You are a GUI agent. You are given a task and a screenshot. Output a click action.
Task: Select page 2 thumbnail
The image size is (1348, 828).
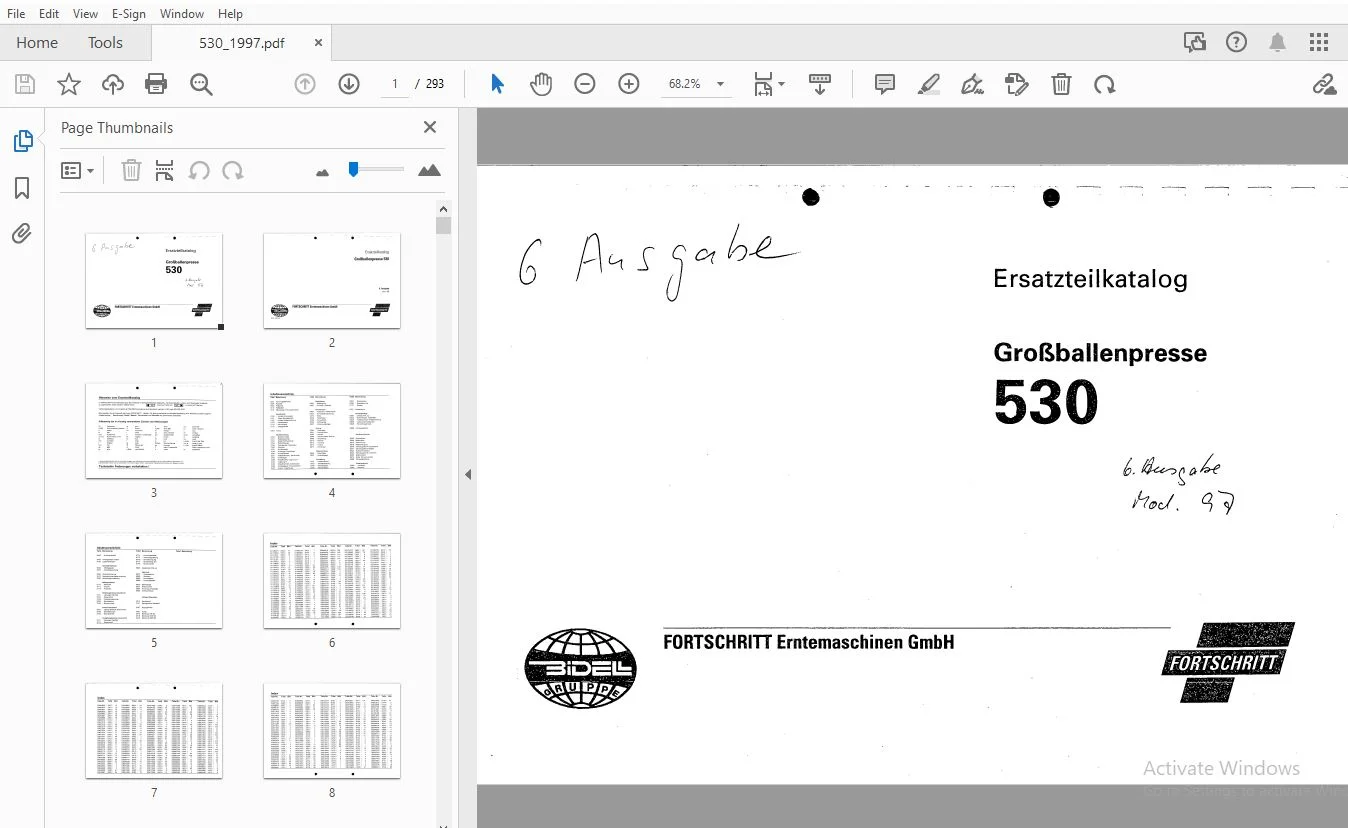(x=332, y=280)
